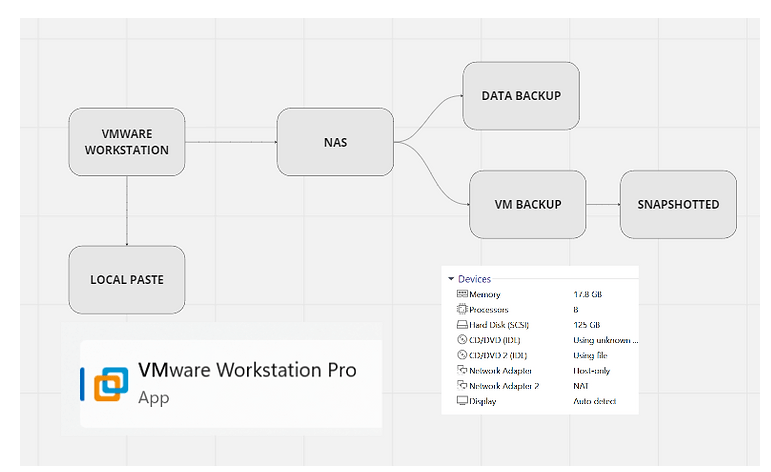Select the Memory device icon
Viewport: 771px width, 472px height.
[x=462, y=294]
